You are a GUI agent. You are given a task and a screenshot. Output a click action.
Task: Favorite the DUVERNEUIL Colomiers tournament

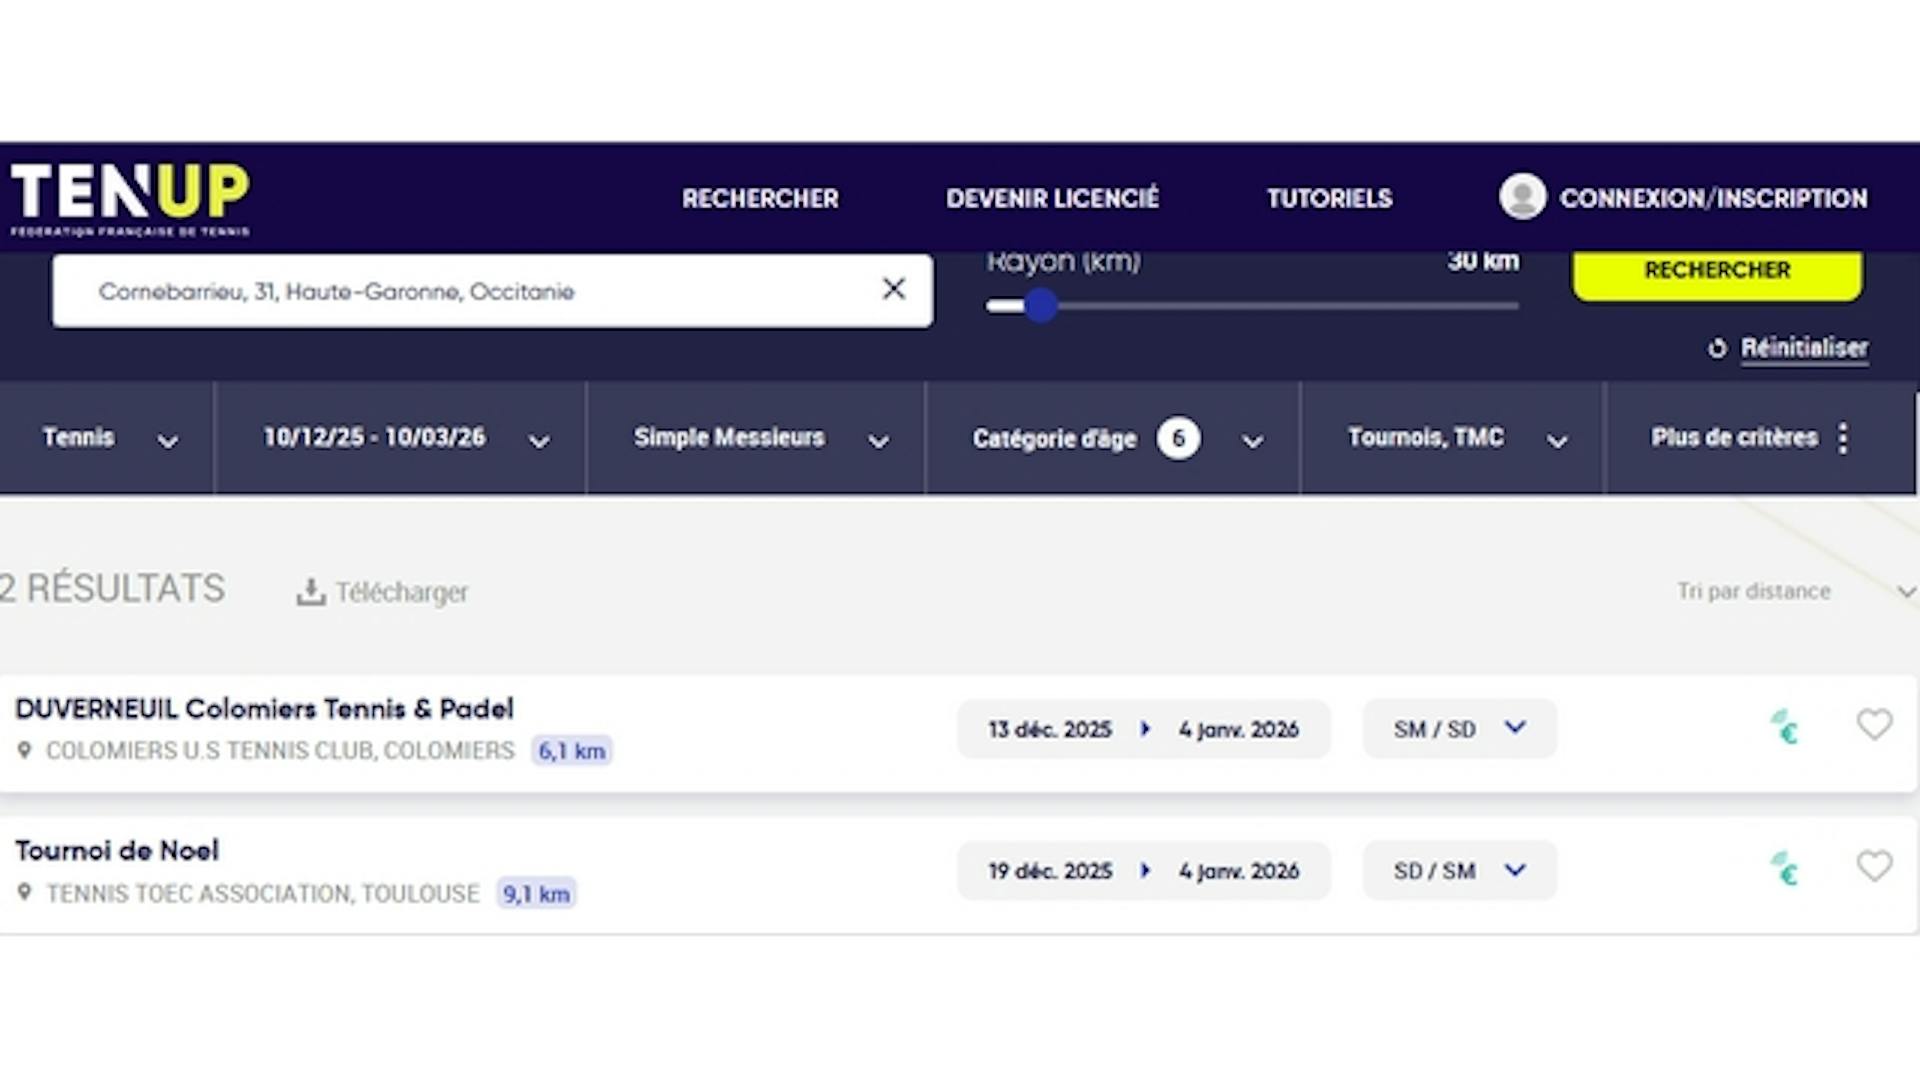[1874, 724]
